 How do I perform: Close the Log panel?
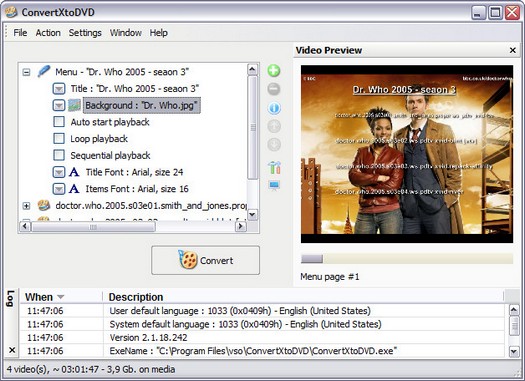[x=12, y=350]
